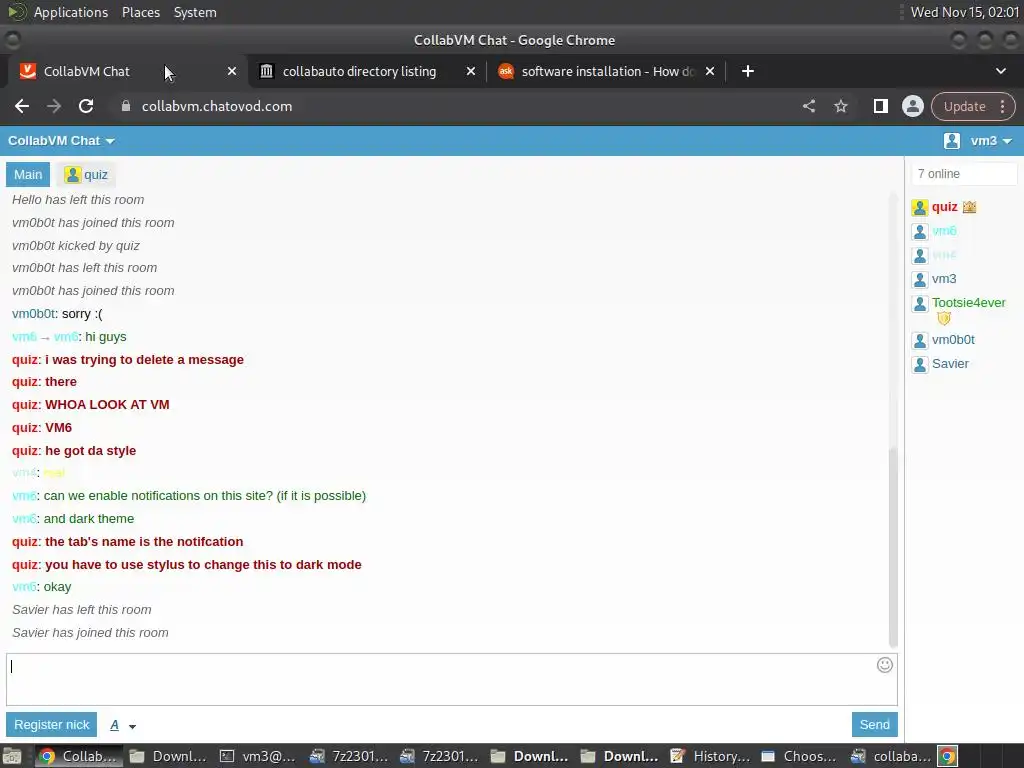Click the Register nick button
This screenshot has width=1024, height=768.
tap(52, 724)
